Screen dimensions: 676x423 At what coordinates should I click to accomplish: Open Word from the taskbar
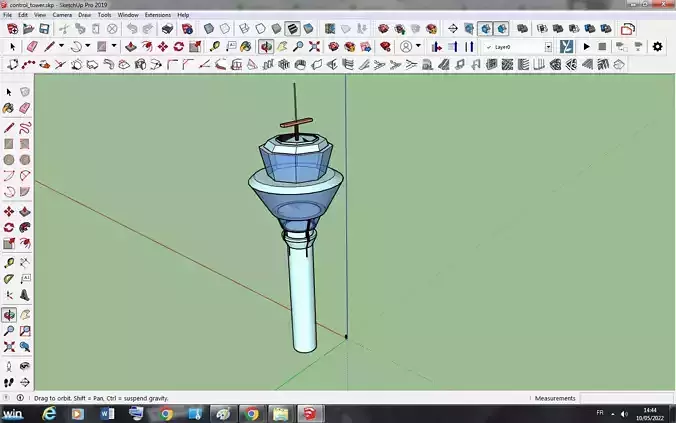tap(107, 414)
